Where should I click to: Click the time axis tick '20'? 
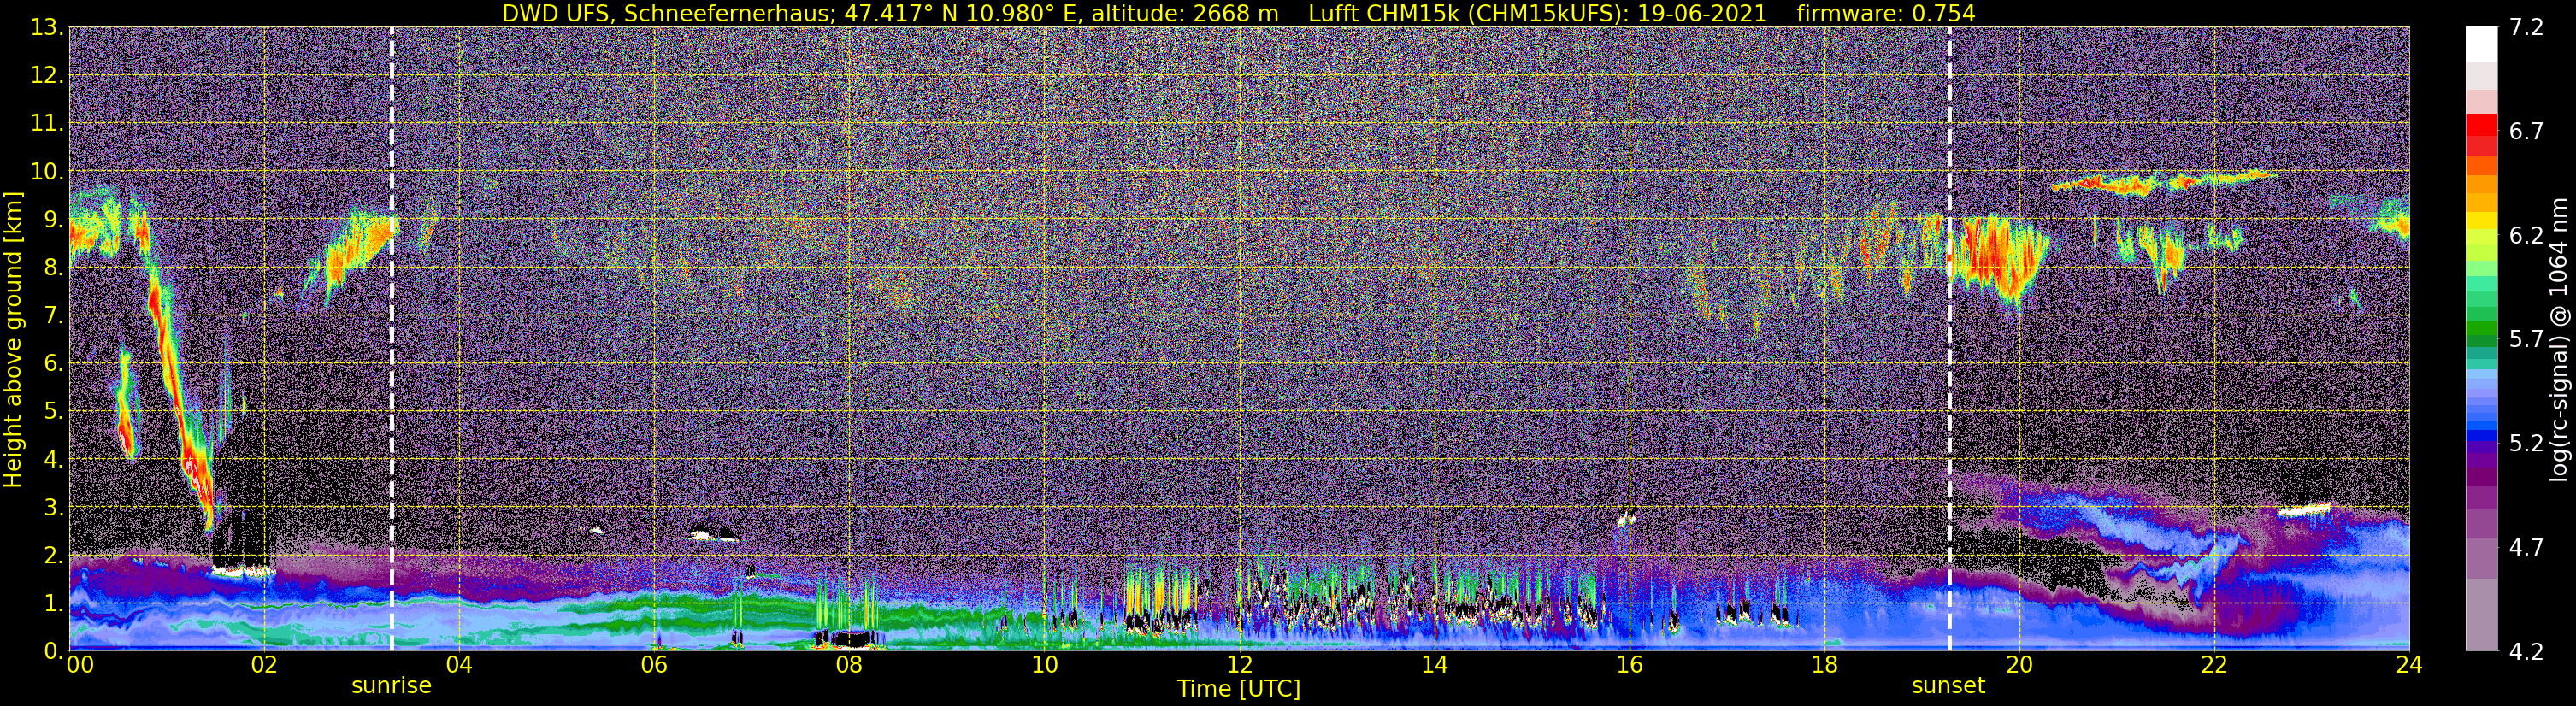(x=2019, y=666)
